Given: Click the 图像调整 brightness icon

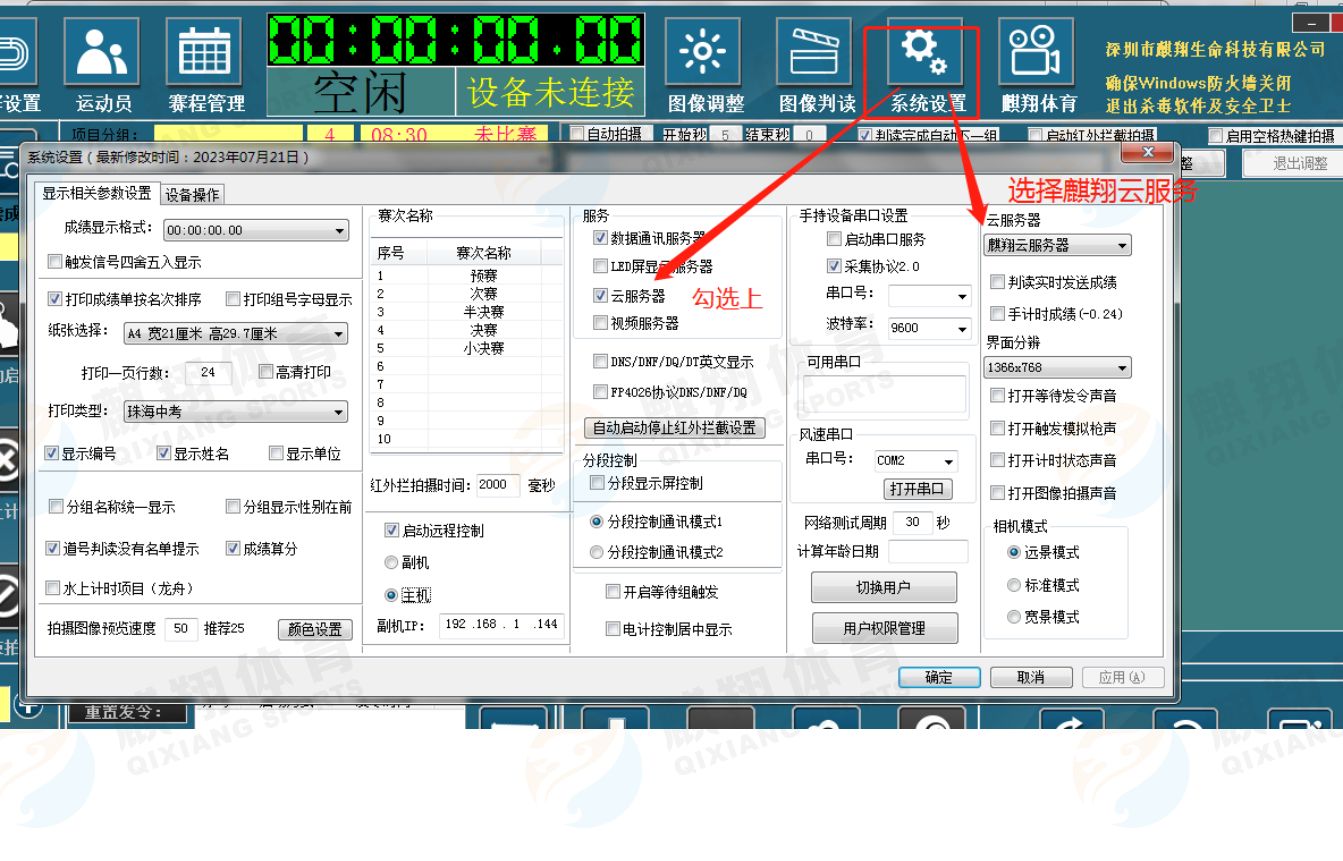Looking at the screenshot, I should tap(706, 52).
